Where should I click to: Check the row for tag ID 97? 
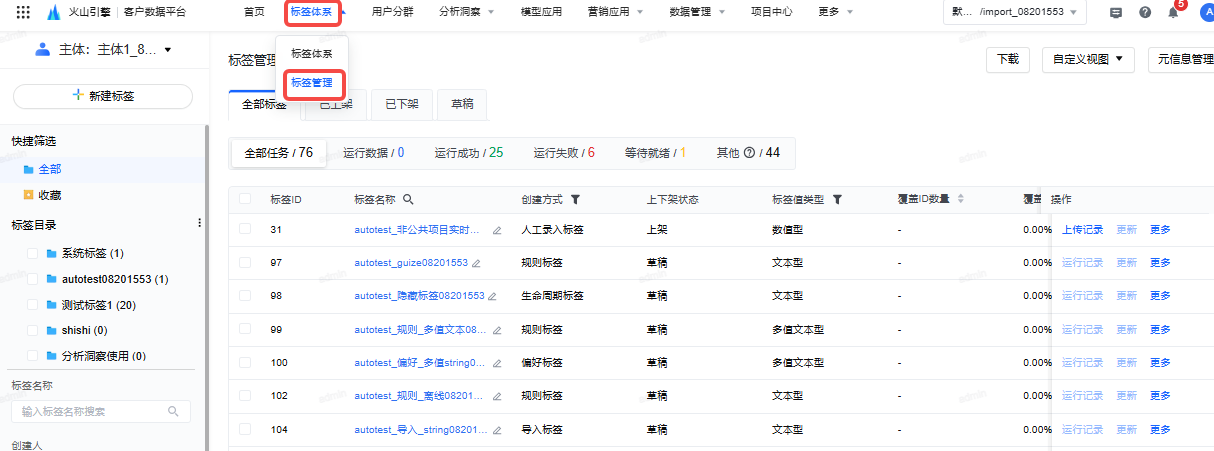tap(245, 262)
